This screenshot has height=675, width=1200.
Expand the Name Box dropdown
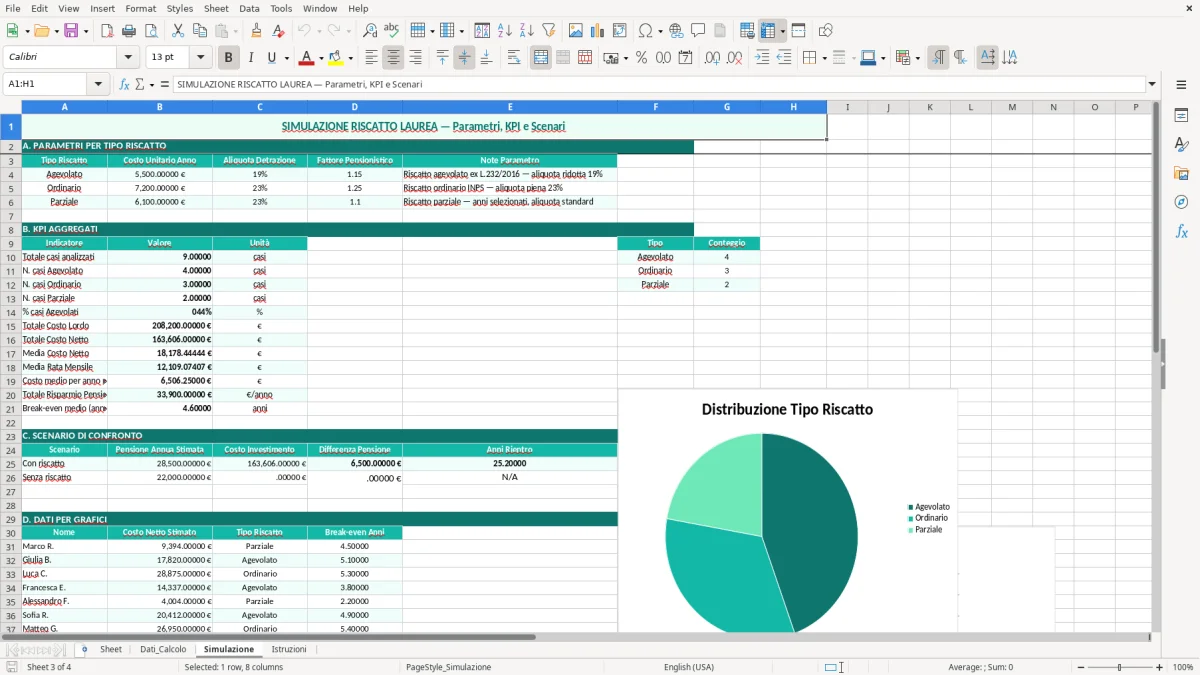coord(99,84)
